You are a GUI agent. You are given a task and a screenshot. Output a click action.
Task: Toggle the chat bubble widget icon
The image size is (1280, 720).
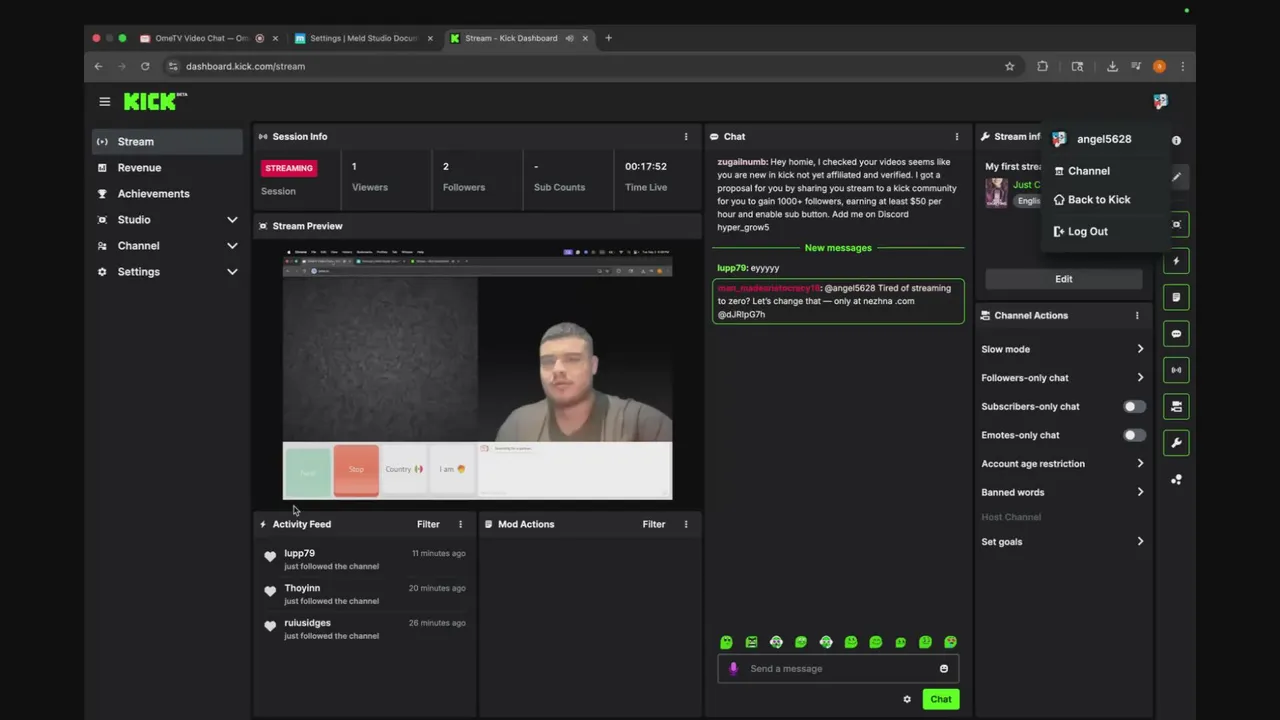point(1176,334)
